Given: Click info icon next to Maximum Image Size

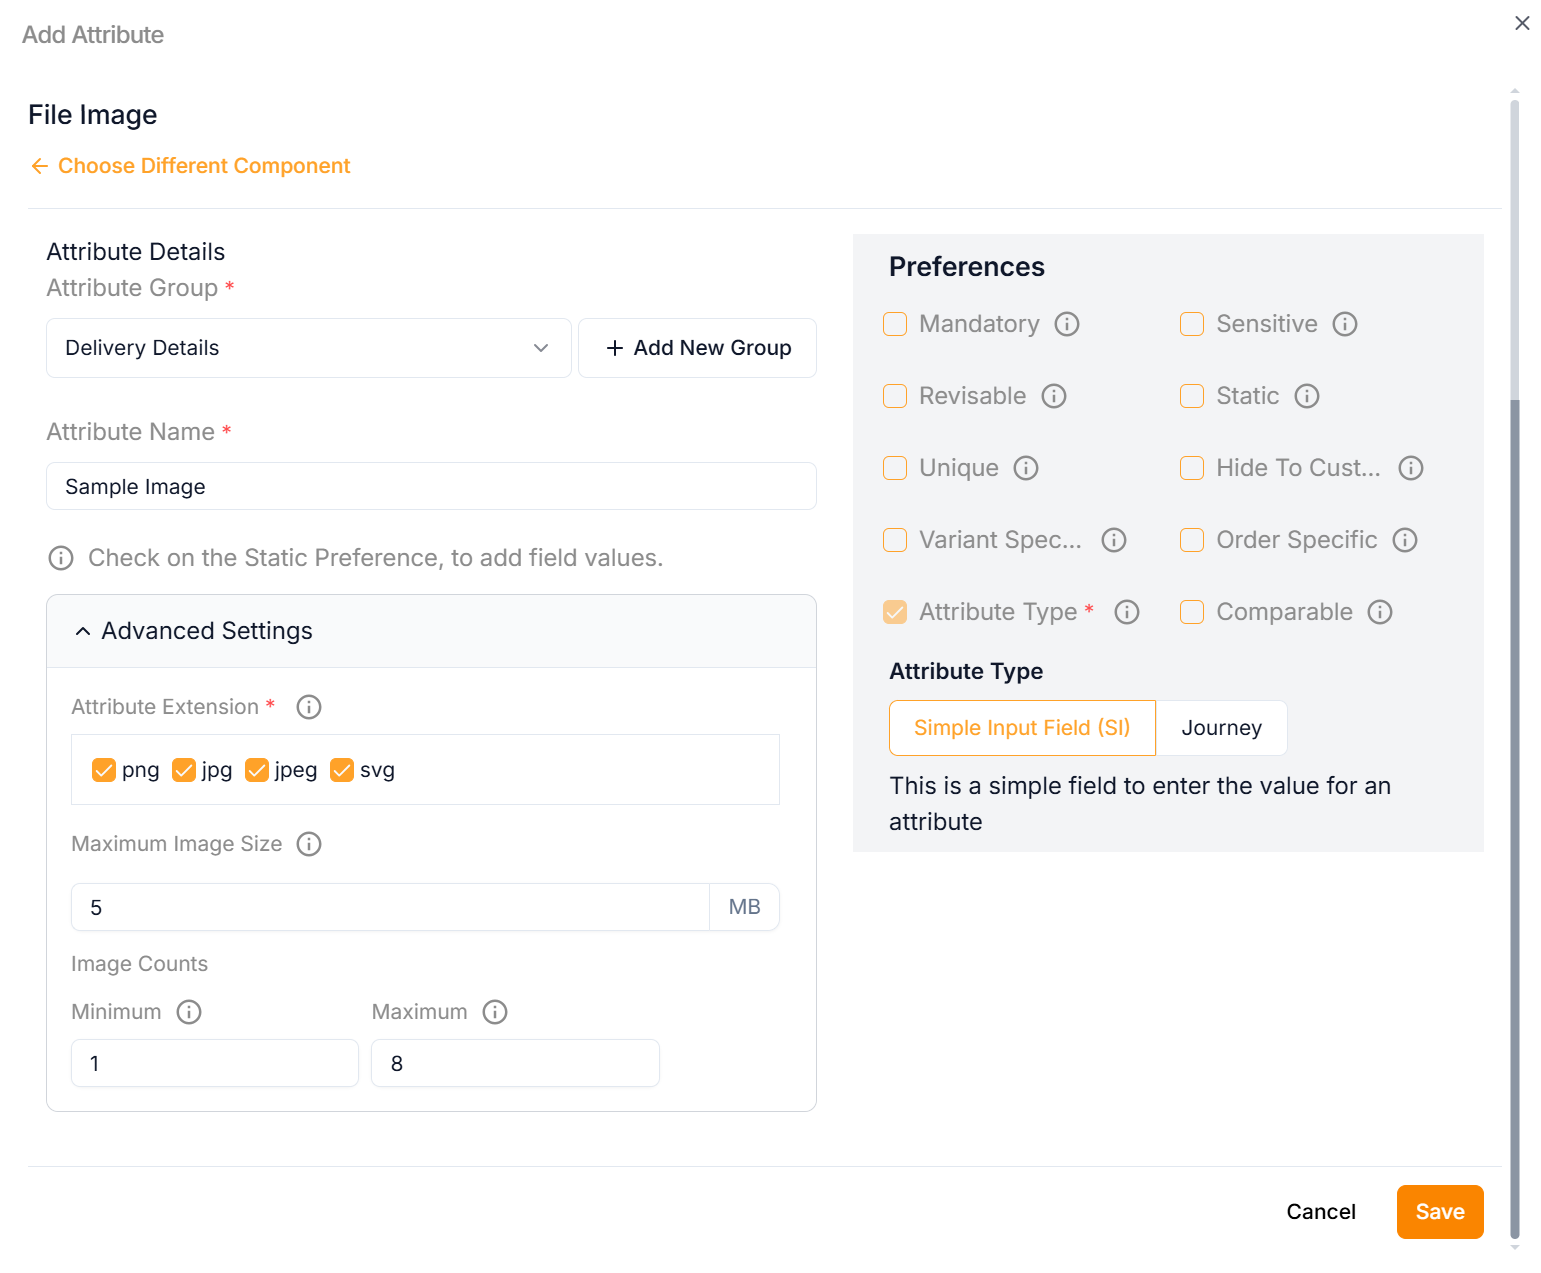Looking at the screenshot, I should [x=309, y=844].
